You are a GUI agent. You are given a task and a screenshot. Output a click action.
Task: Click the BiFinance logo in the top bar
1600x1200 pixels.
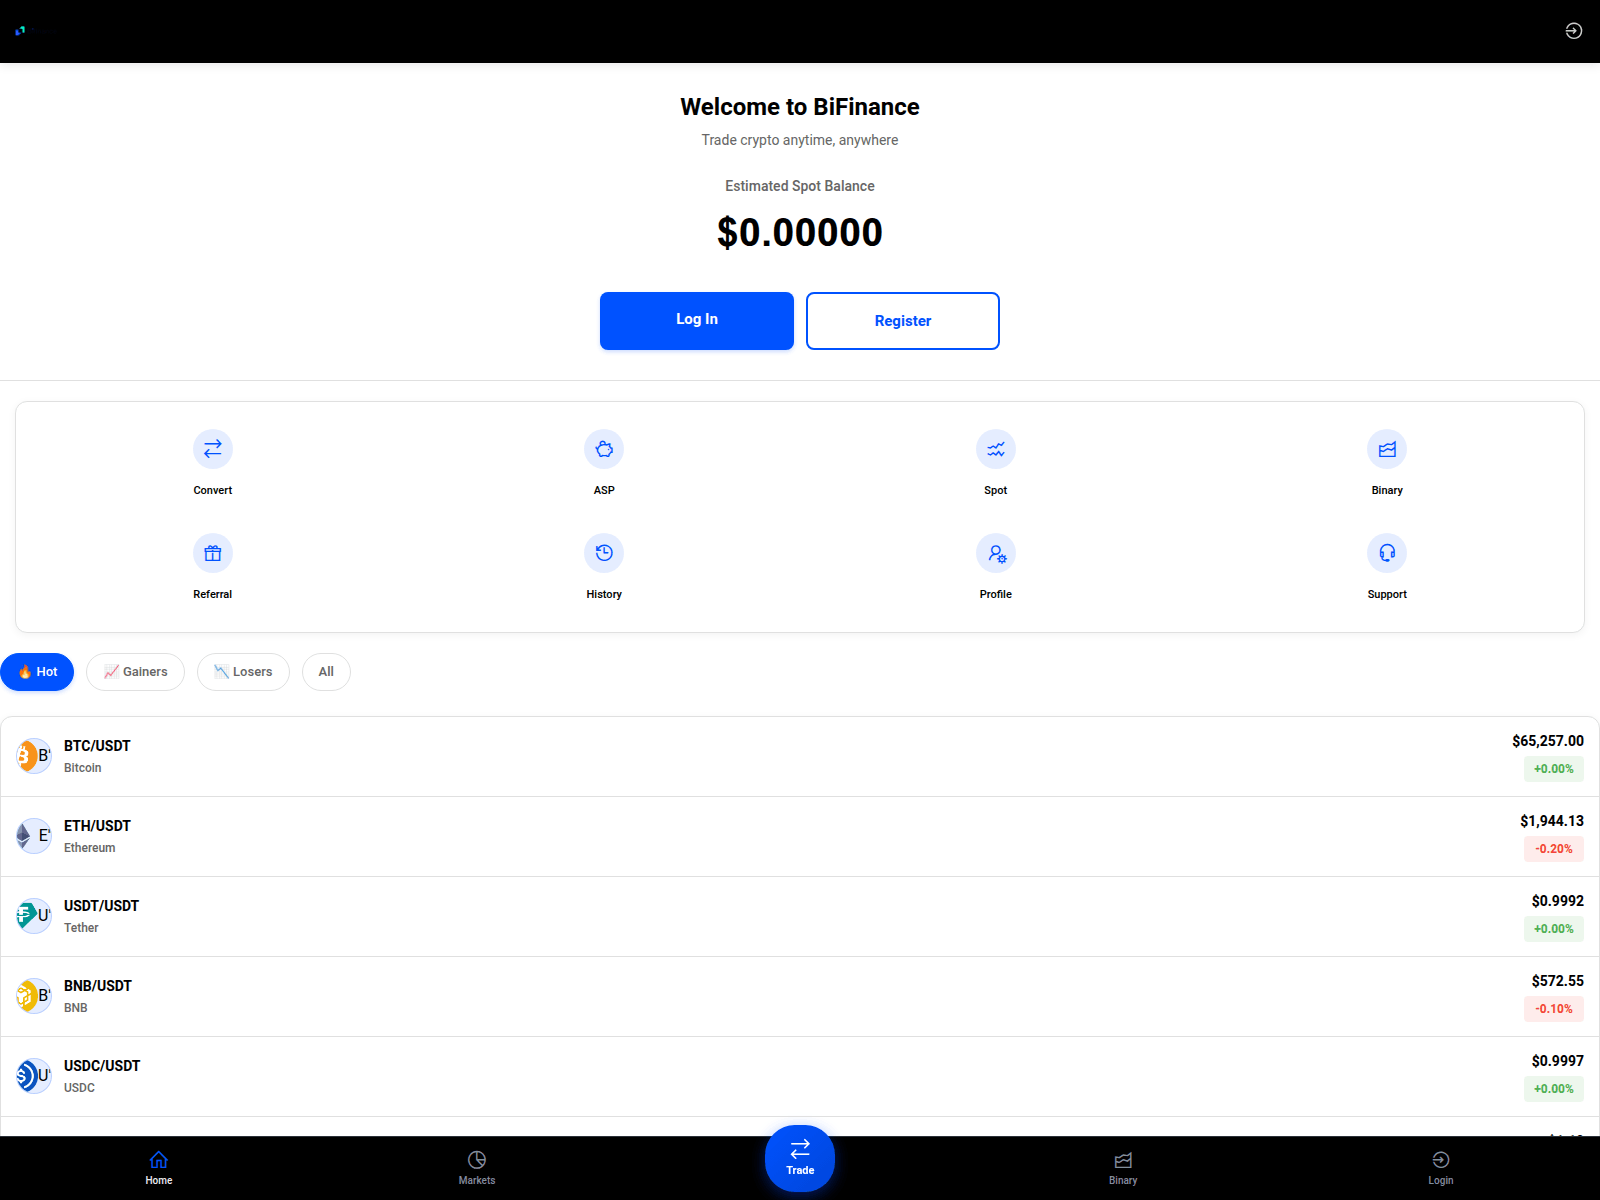20,31
